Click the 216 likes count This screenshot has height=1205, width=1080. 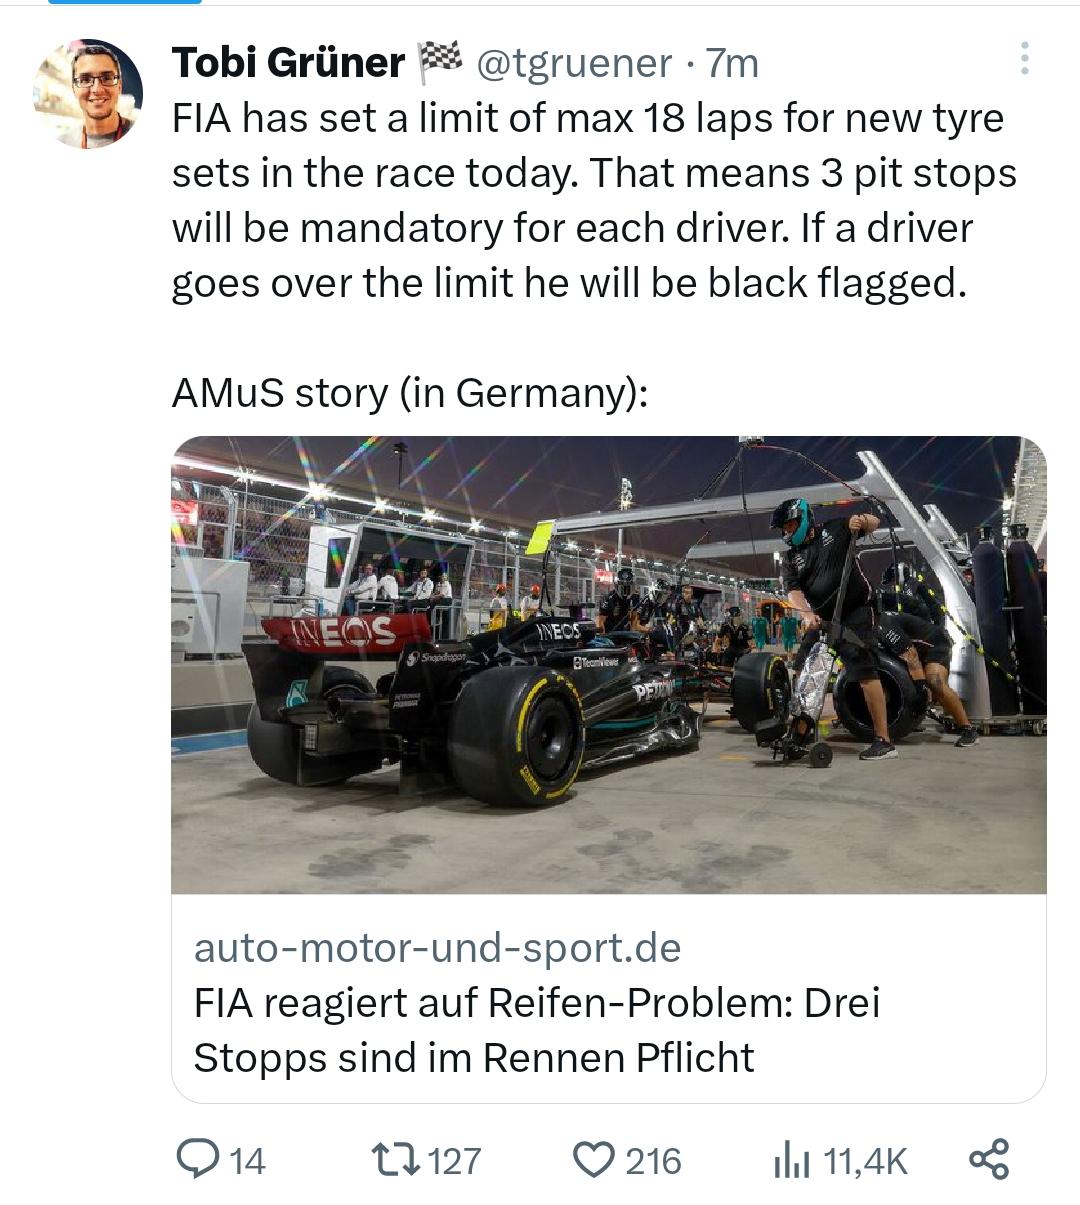click(x=653, y=1161)
